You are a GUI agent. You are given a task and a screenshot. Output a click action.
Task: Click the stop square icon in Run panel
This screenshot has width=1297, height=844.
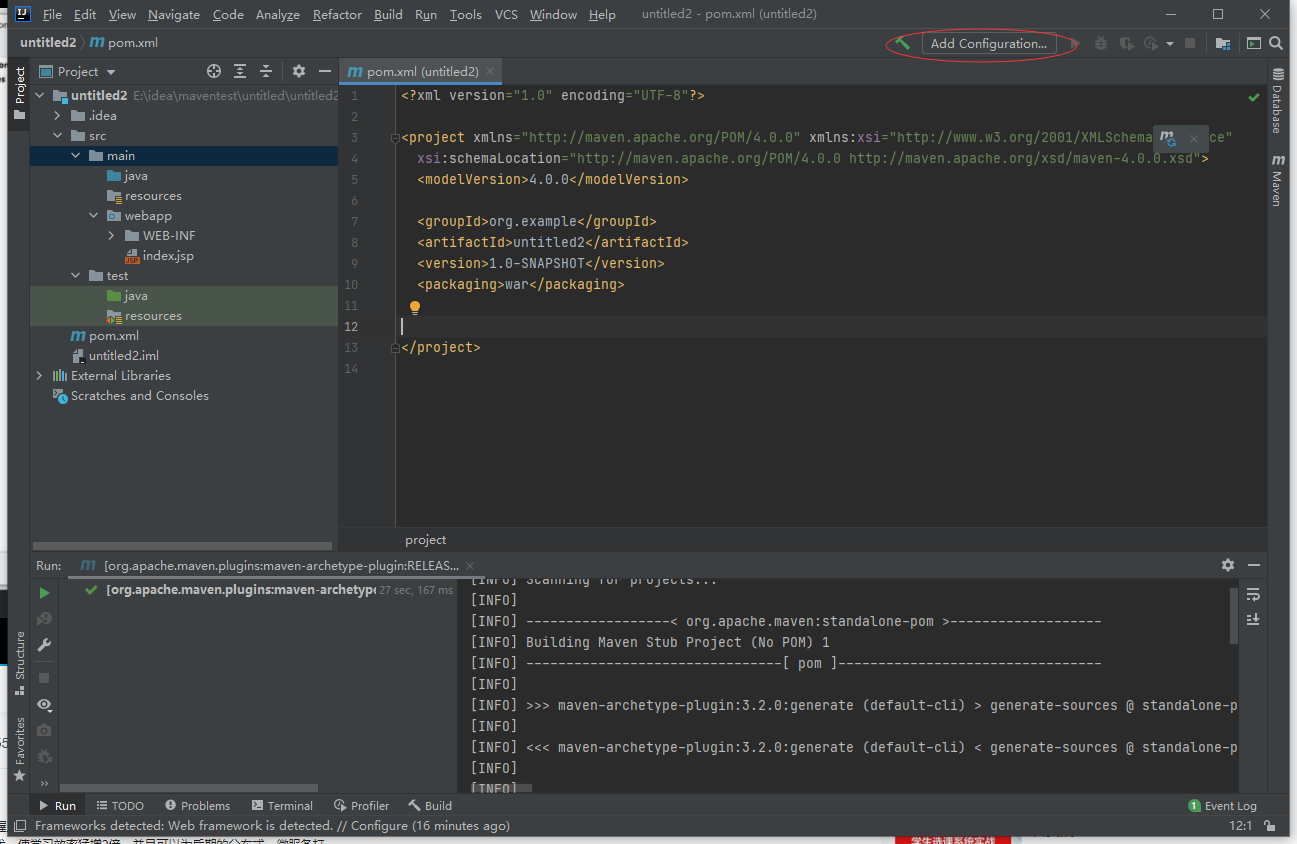coord(44,678)
